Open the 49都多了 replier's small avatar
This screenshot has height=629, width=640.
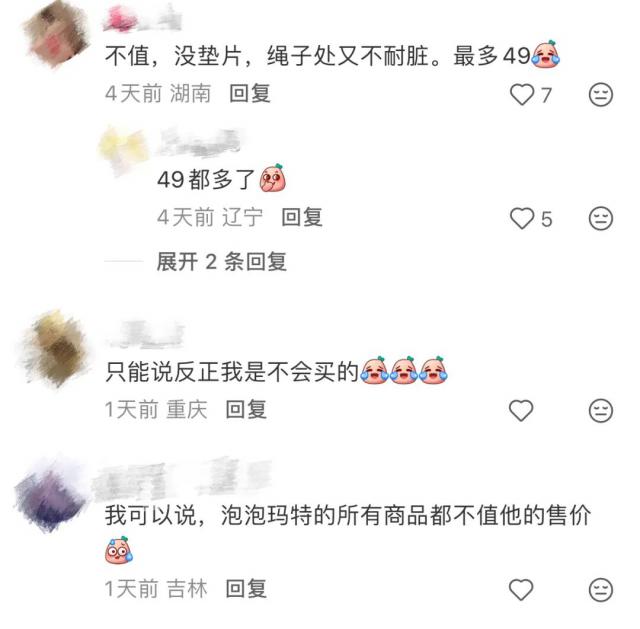[x=123, y=149]
